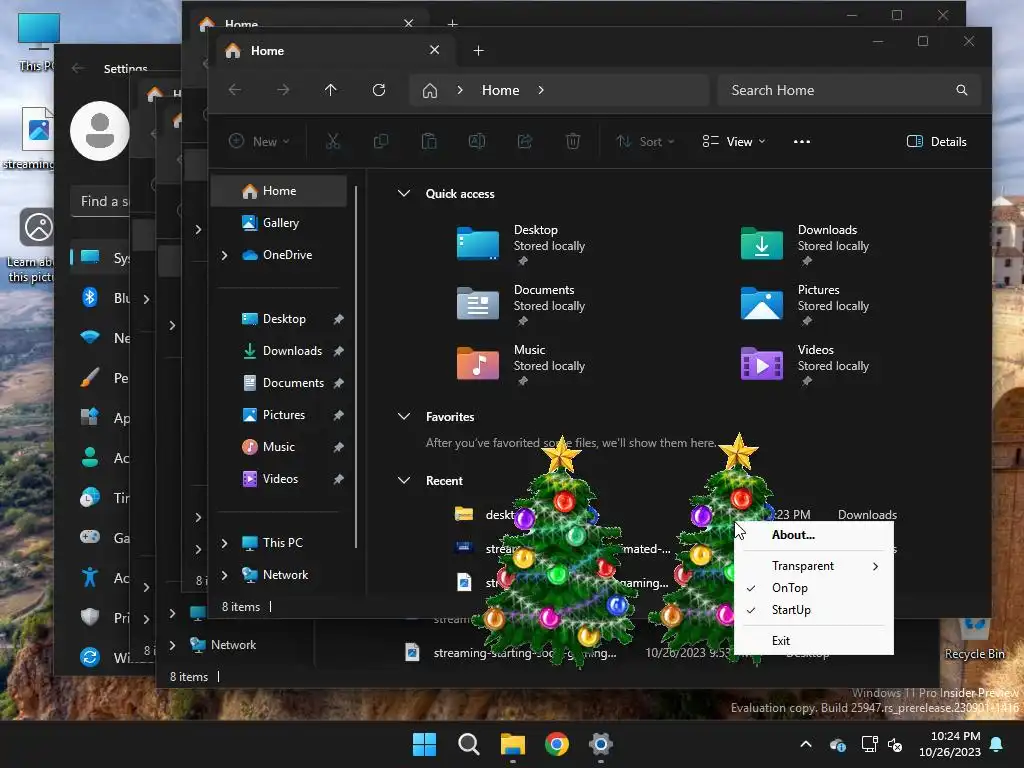The width and height of the screenshot is (1024, 768).
Task: Click the Share icon in toolbar
Action: click(x=525, y=141)
